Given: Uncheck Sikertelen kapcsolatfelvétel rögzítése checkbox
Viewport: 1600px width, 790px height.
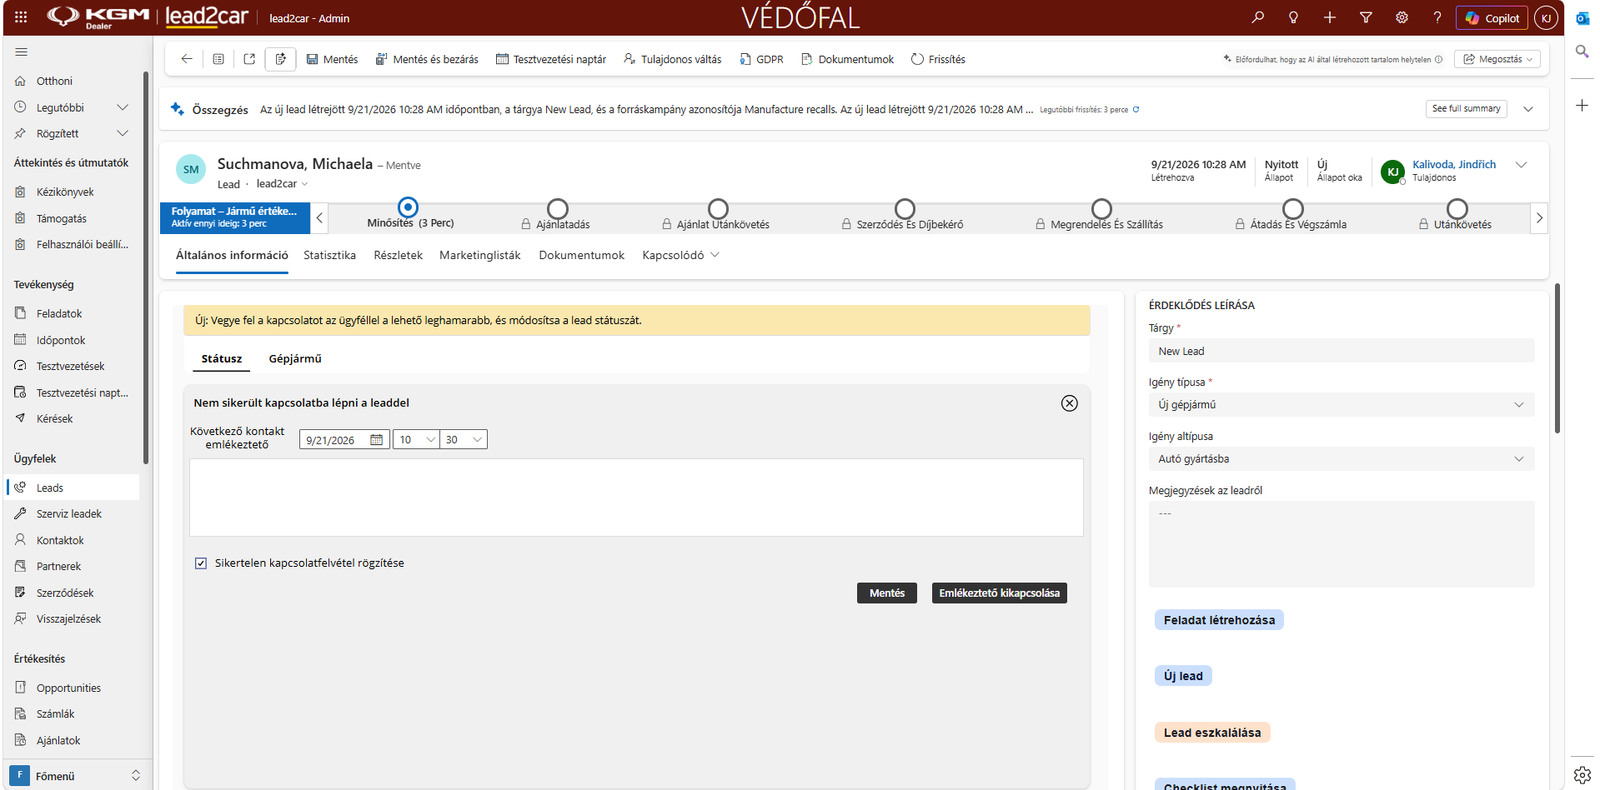Looking at the screenshot, I should tap(201, 563).
